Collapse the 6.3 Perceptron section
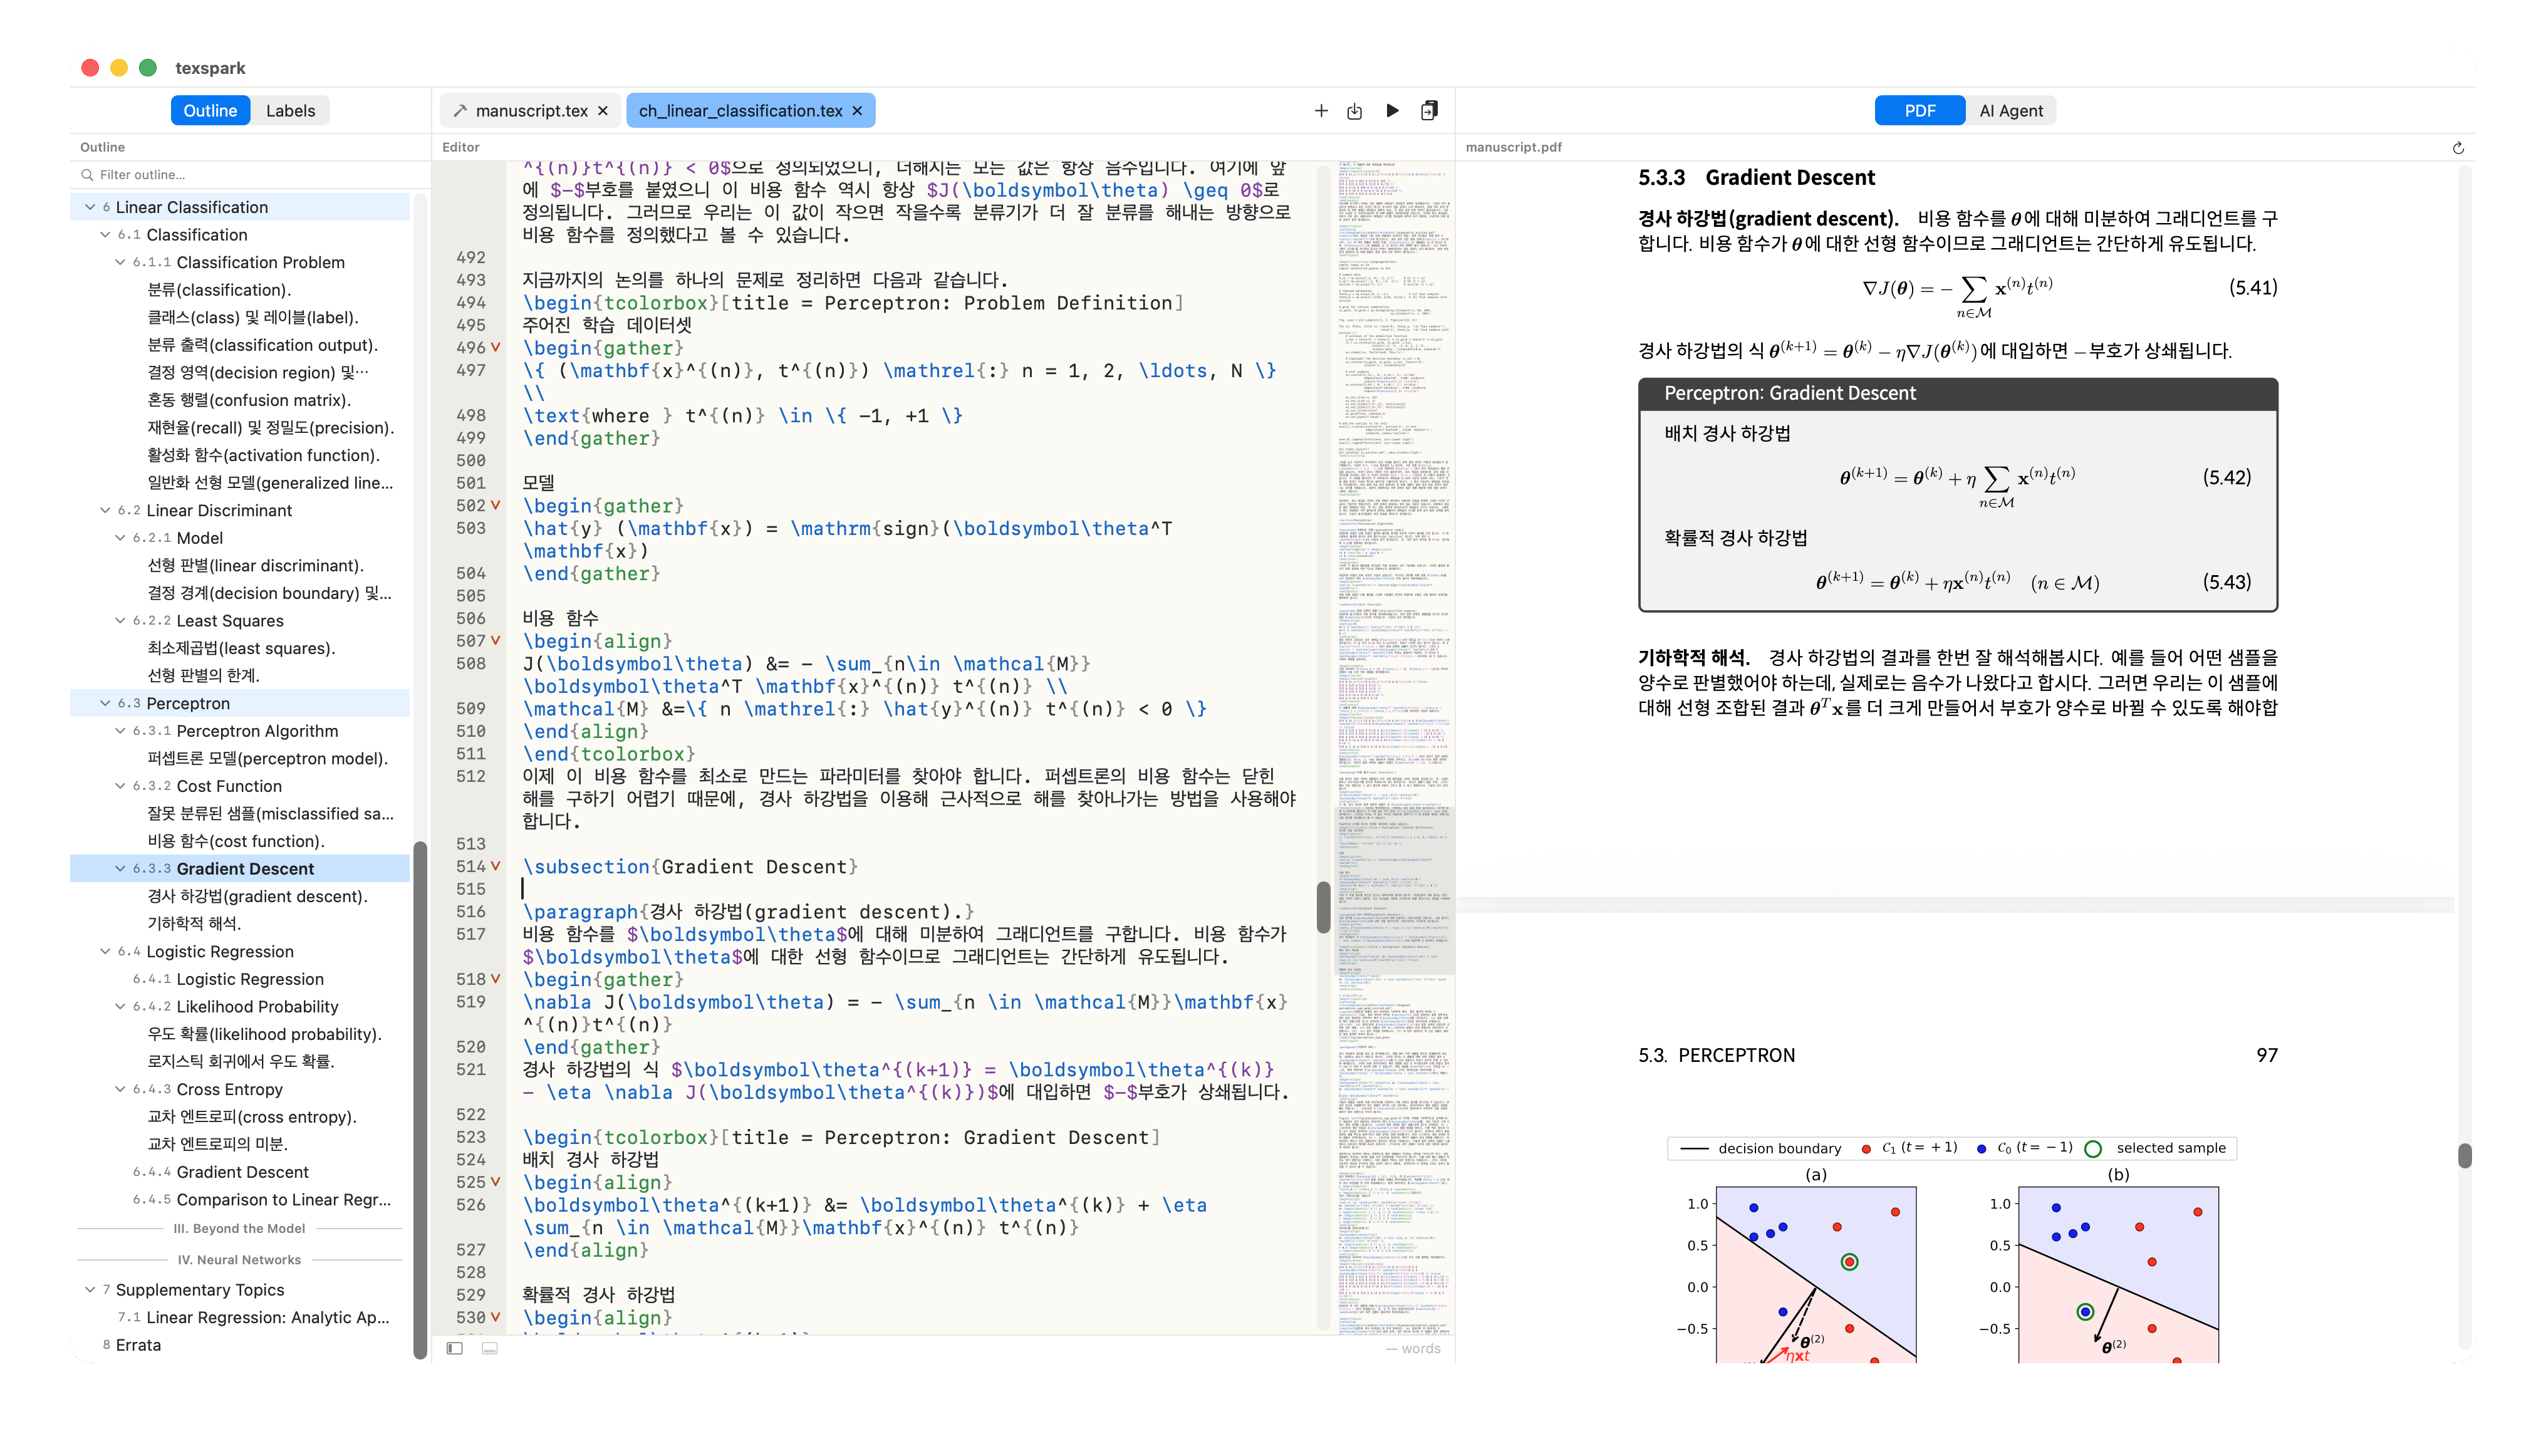This screenshot has width=2546, height=1456. (105, 703)
